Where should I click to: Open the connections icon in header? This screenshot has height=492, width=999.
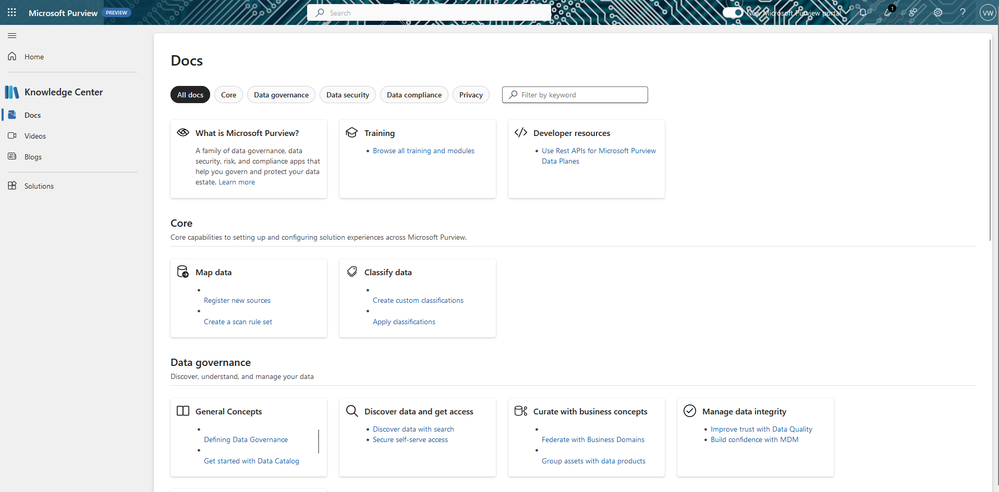click(x=913, y=12)
